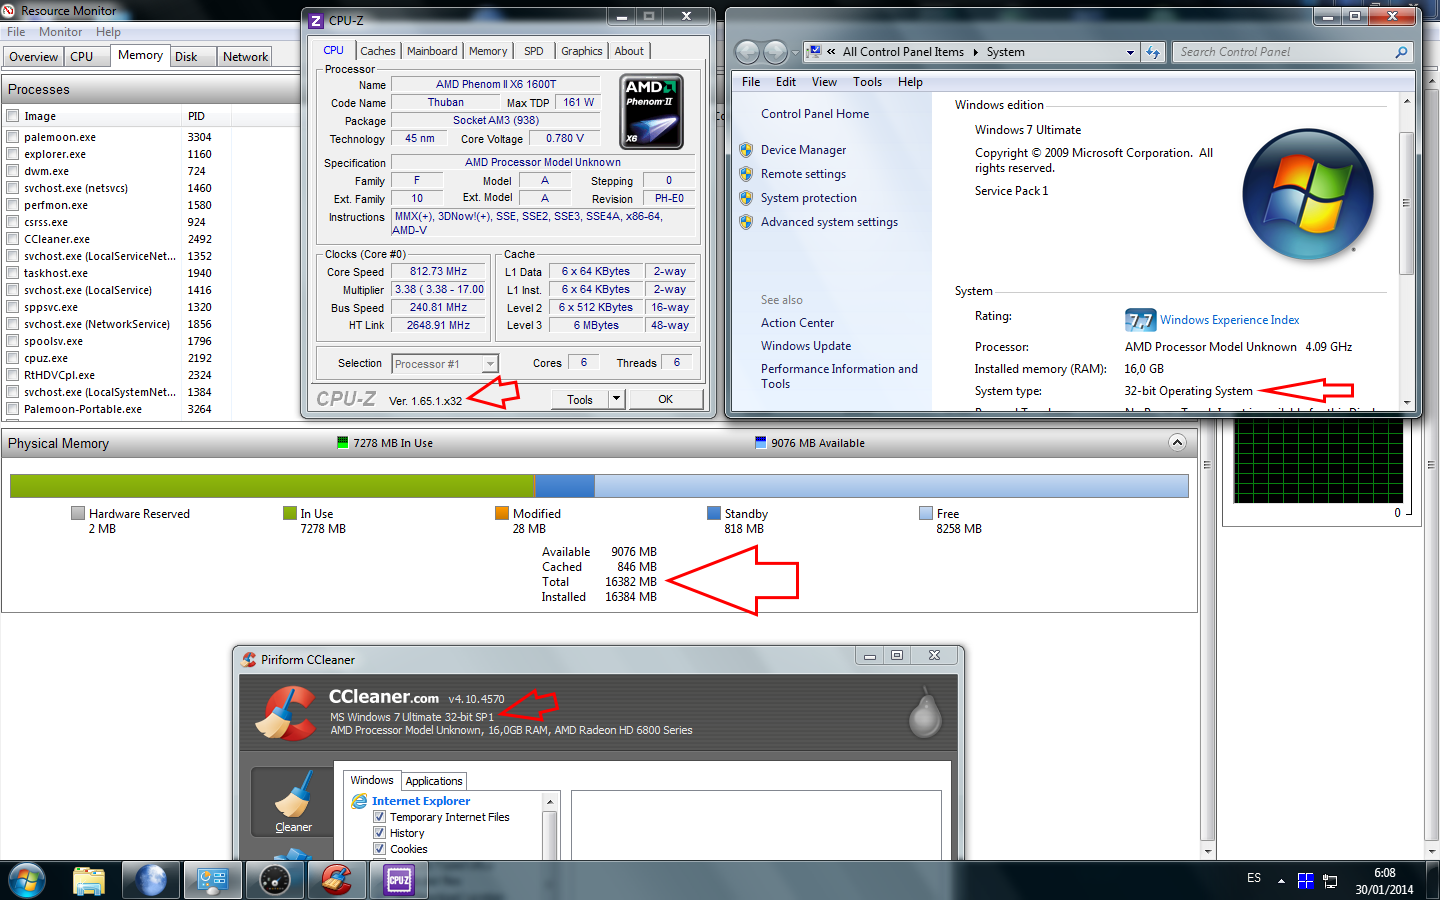Expand breadcrumb arrow after All Control Panel Items
This screenshot has height=900, width=1440.
(x=975, y=52)
